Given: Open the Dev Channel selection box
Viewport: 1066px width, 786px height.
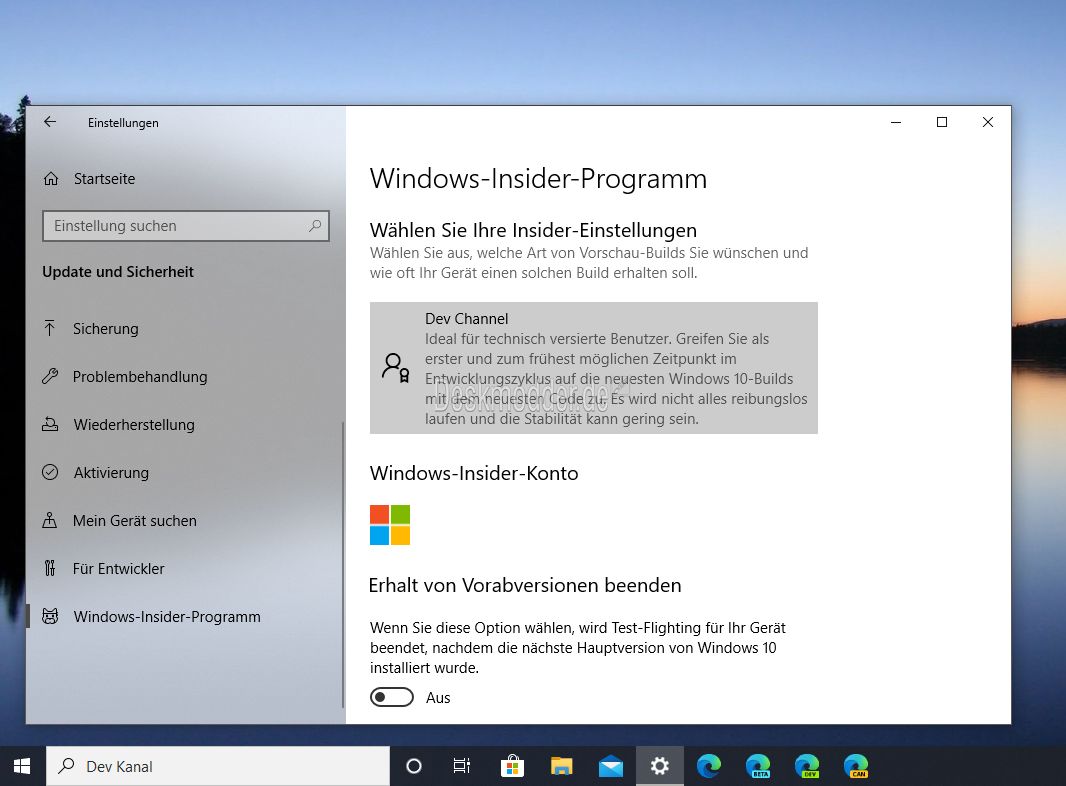Looking at the screenshot, I should pyautogui.click(x=594, y=368).
